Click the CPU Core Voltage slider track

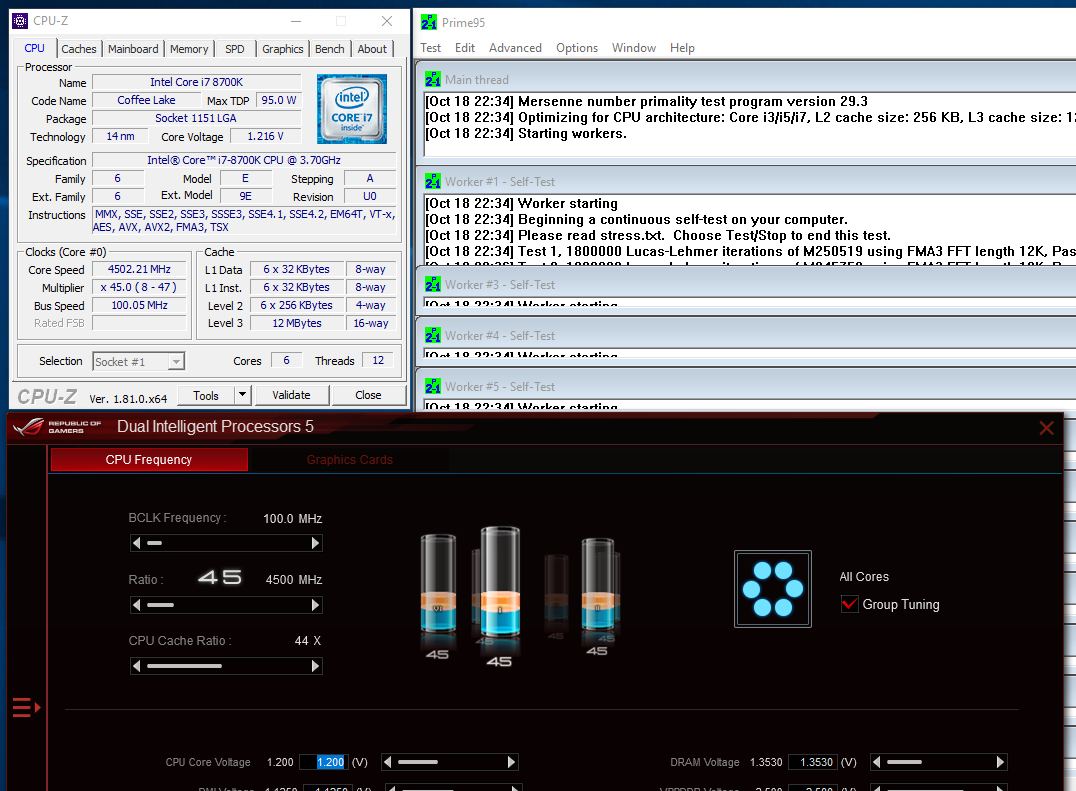click(449, 762)
